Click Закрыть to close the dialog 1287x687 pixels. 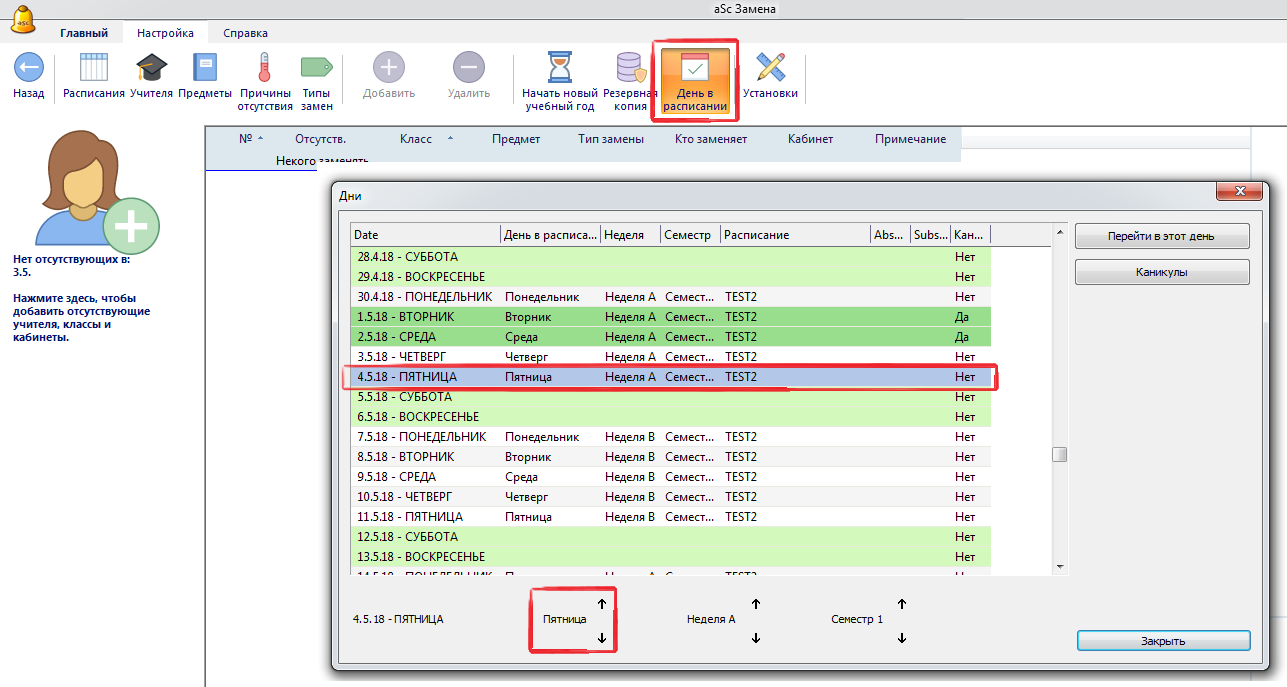click(x=1163, y=641)
